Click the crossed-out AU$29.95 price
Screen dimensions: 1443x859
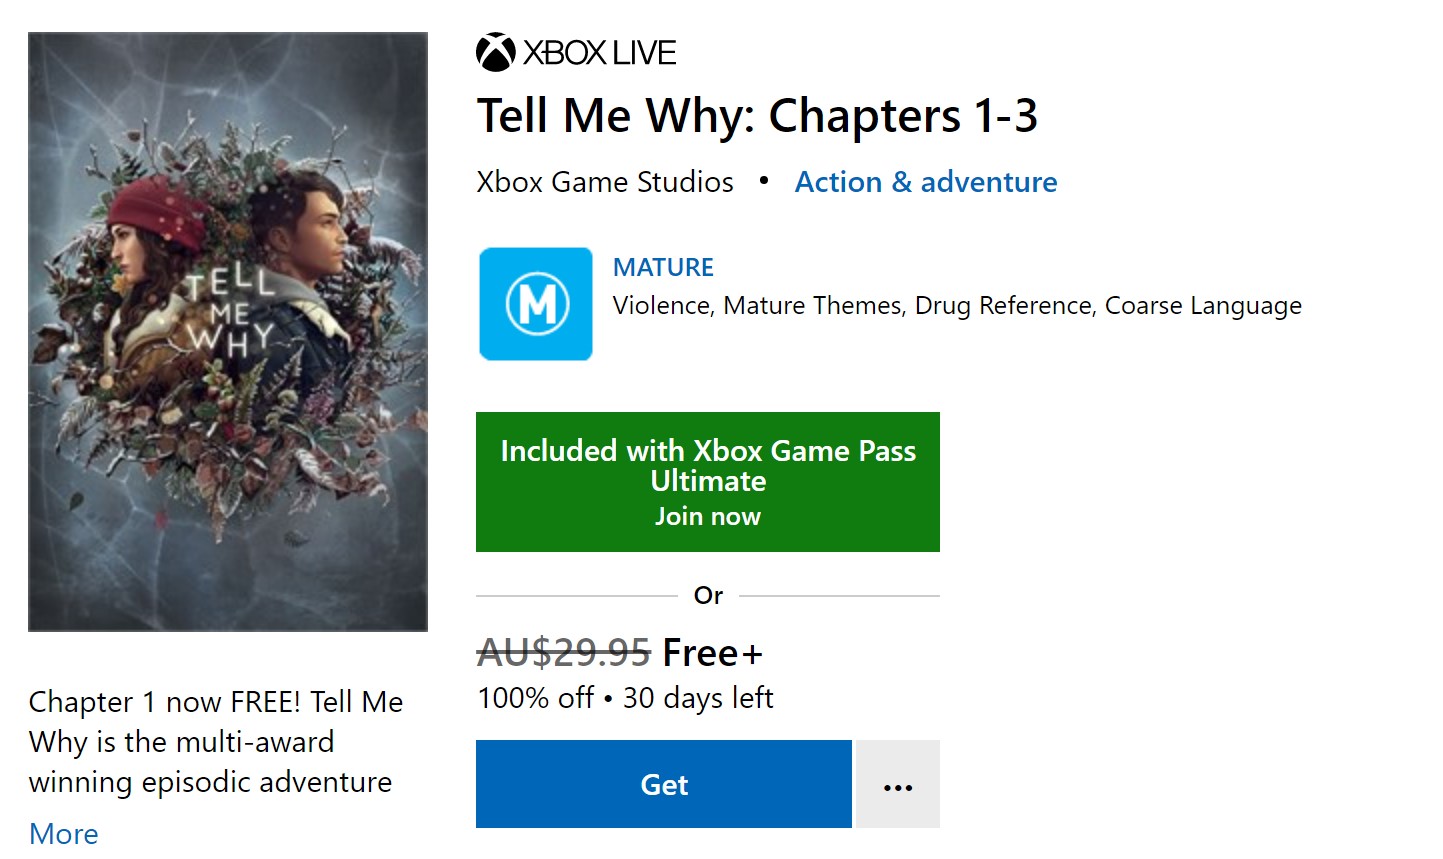coord(563,653)
